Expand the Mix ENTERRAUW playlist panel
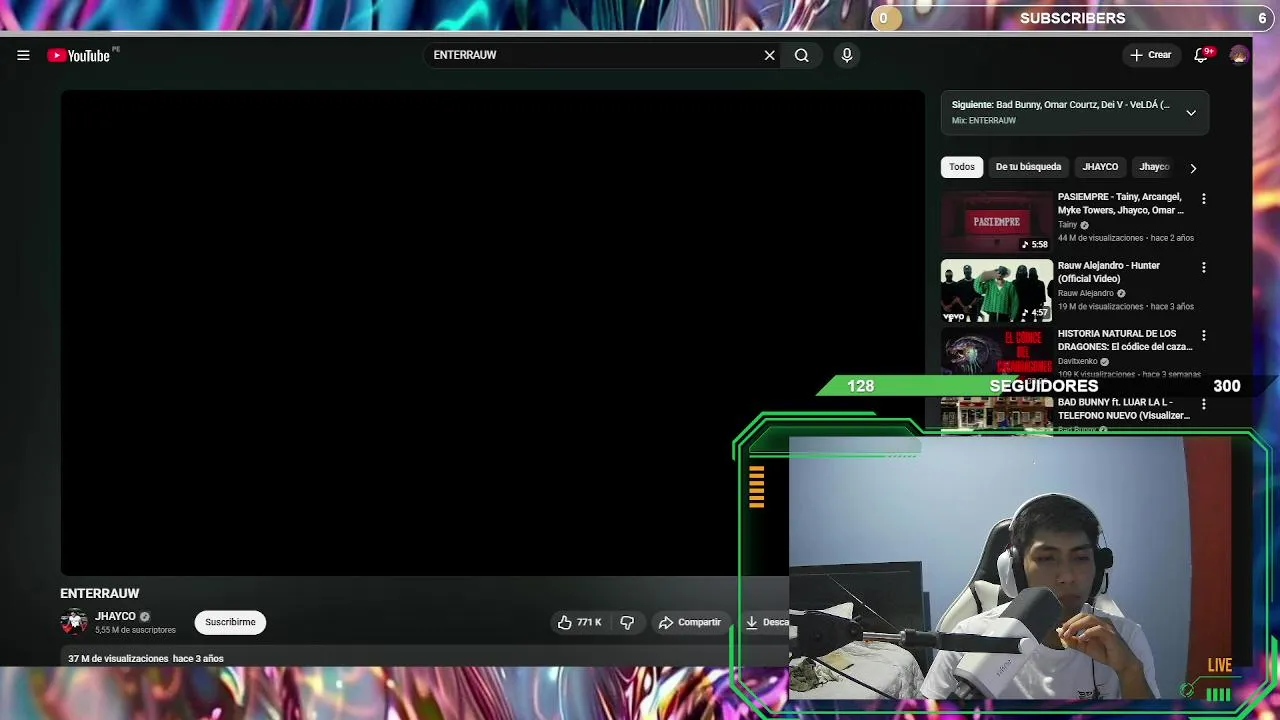The width and height of the screenshot is (1280, 720). [1191, 113]
